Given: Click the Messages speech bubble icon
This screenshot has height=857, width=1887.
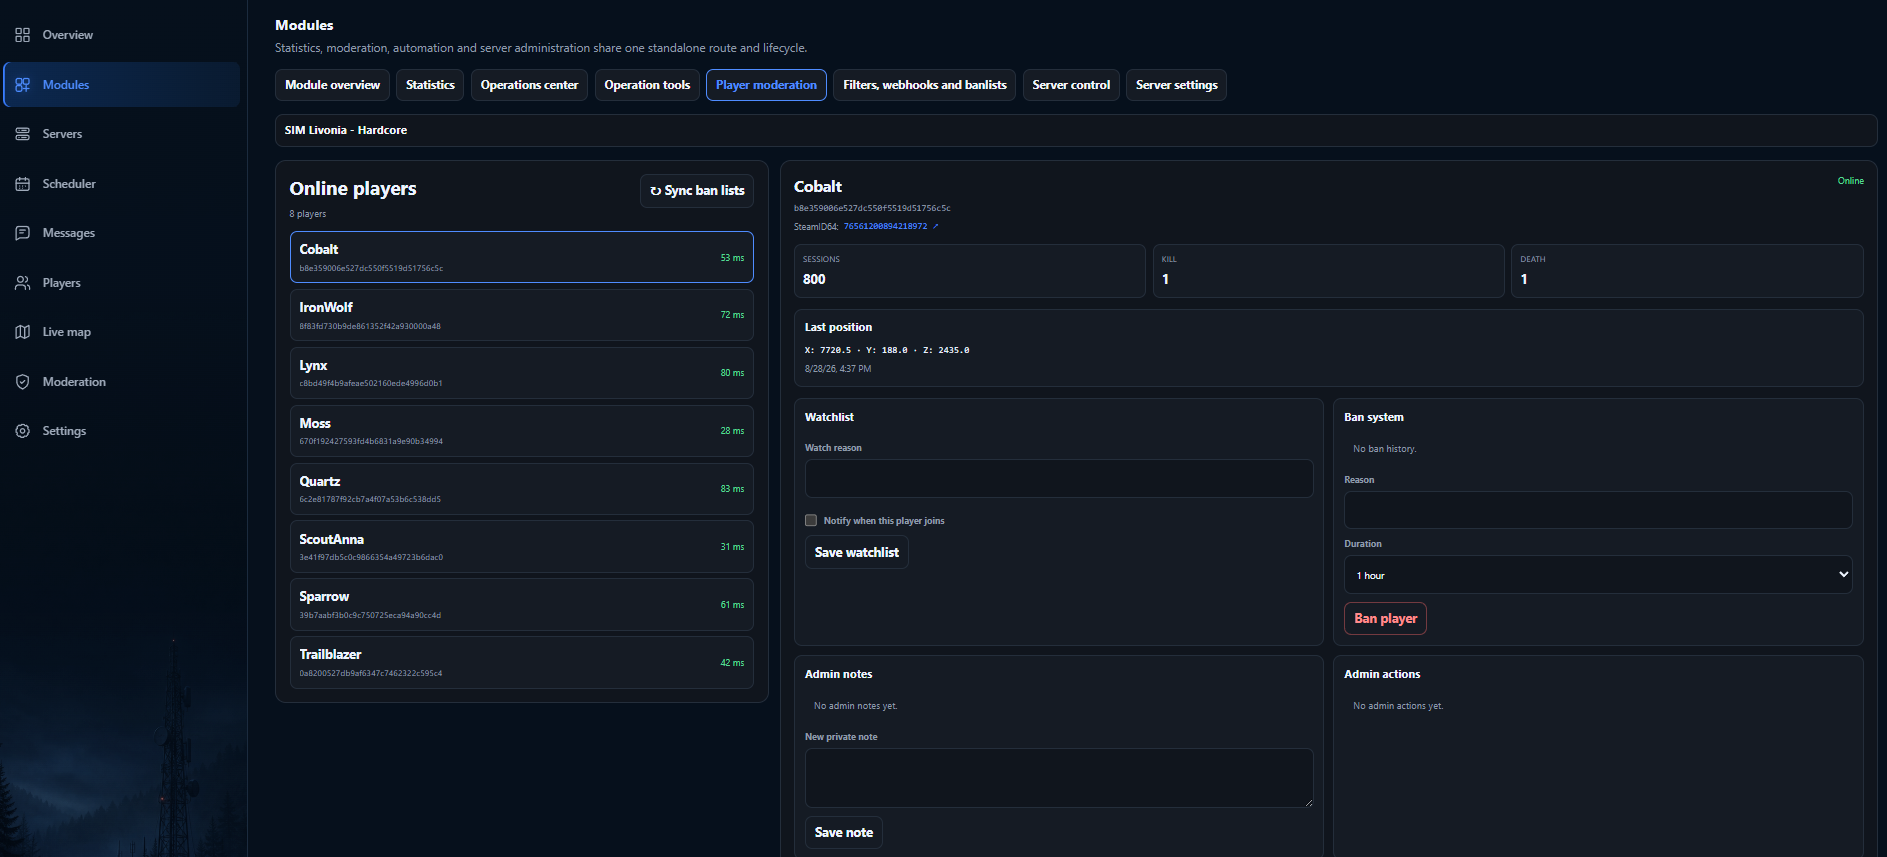Looking at the screenshot, I should point(22,233).
